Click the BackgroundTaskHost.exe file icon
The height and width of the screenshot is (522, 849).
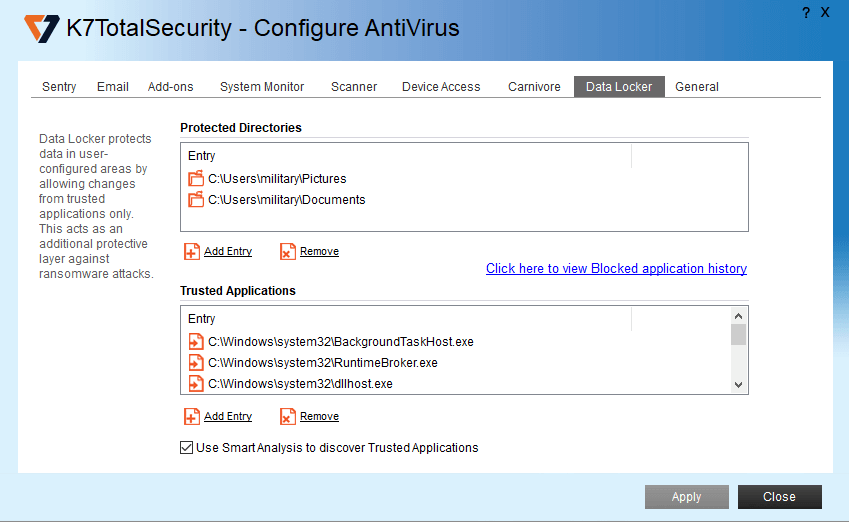[x=196, y=342]
